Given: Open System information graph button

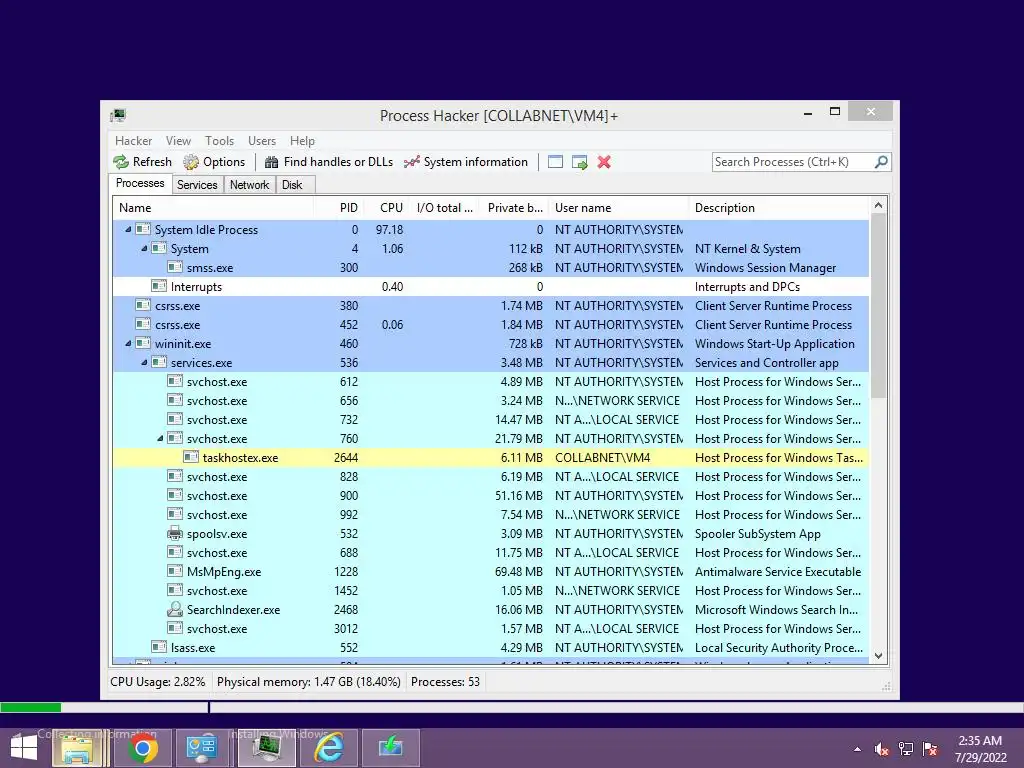Looking at the screenshot, I should click(466, 162).
